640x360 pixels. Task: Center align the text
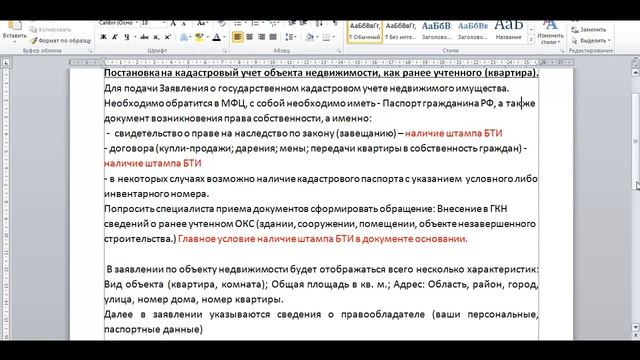[x=249, y=37]
